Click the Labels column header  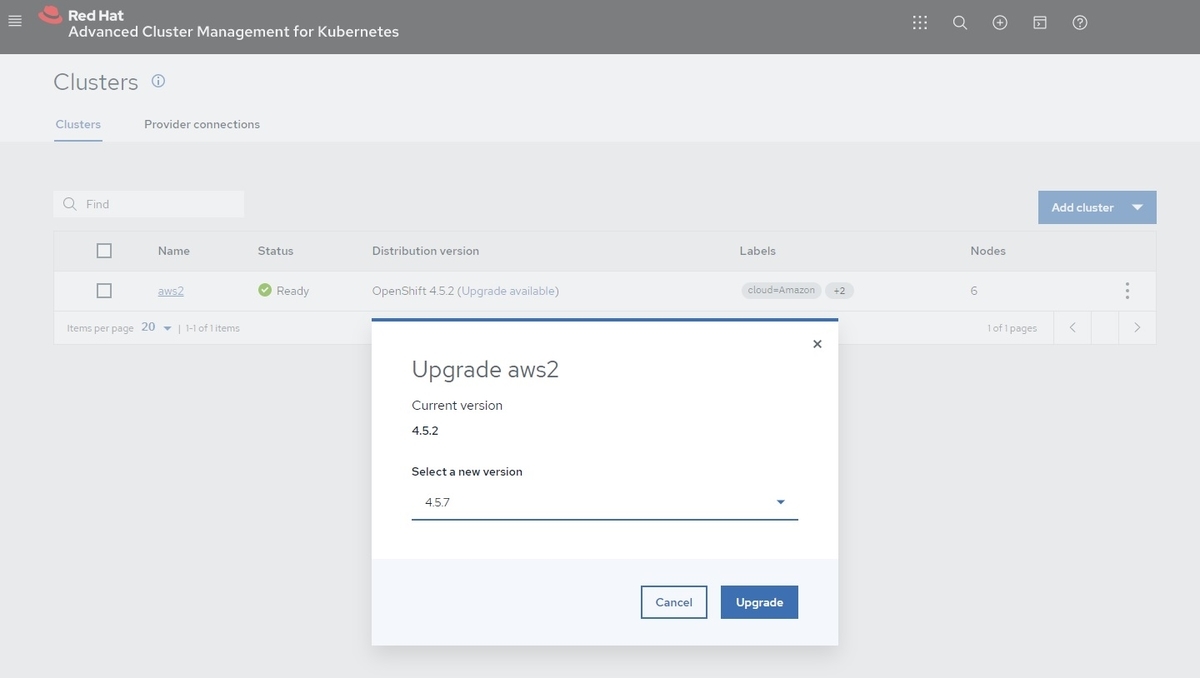758,251
